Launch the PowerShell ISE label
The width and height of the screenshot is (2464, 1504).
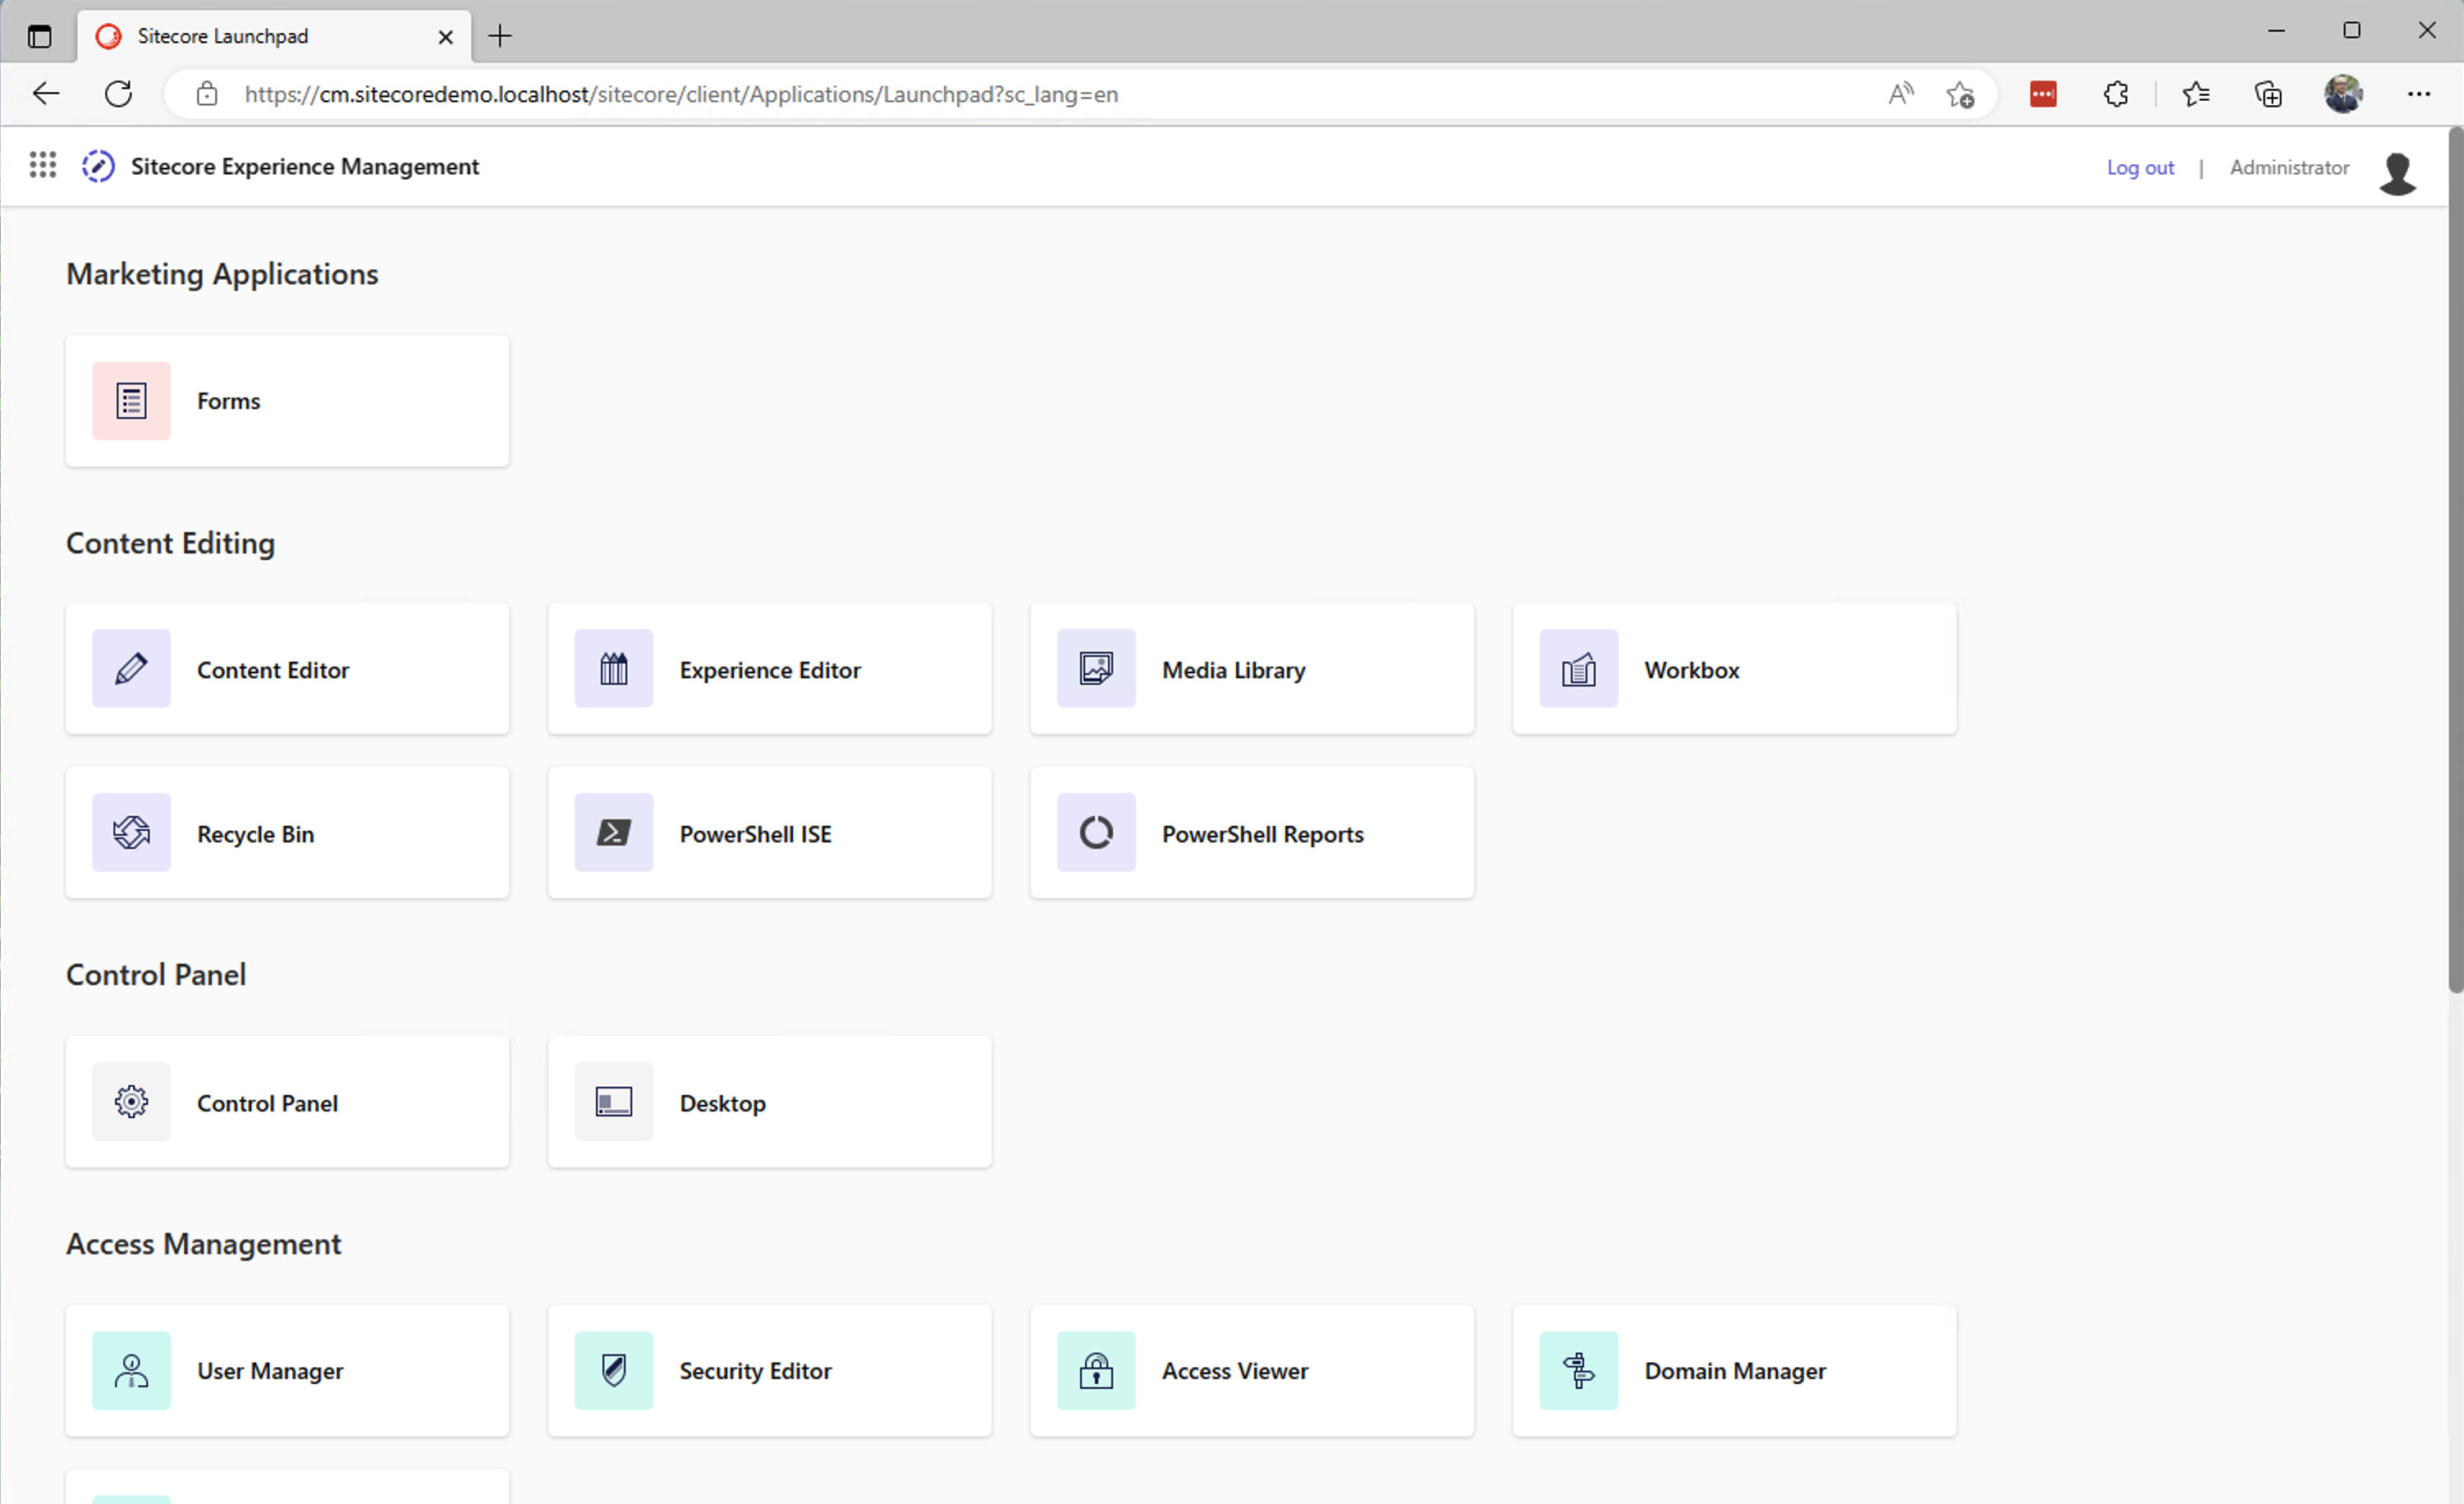click(756, 834)
